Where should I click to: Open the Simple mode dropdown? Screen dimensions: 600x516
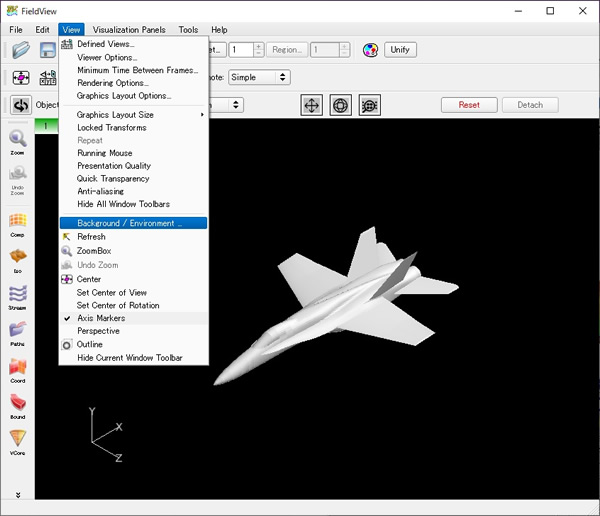[x=259, y=77]
